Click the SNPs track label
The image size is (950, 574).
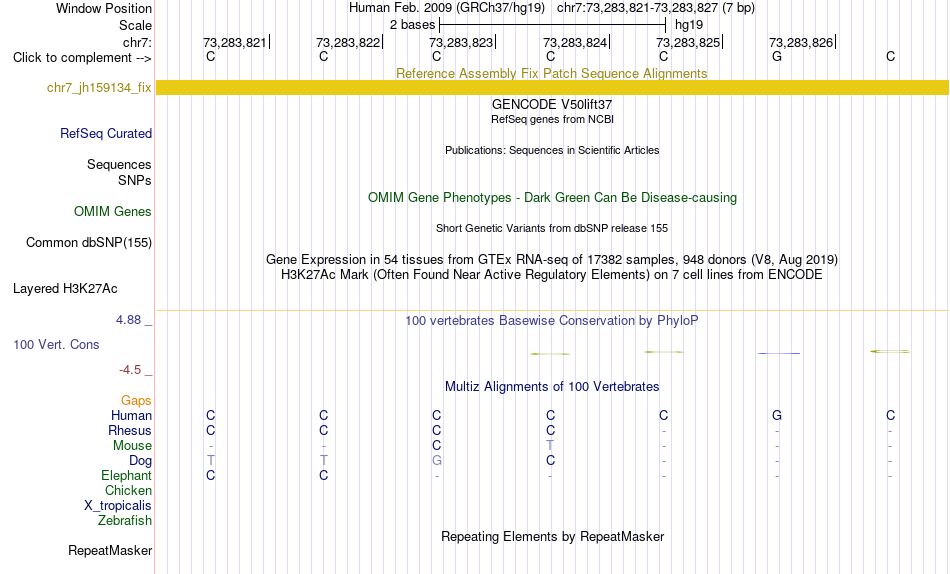point(135,180)
